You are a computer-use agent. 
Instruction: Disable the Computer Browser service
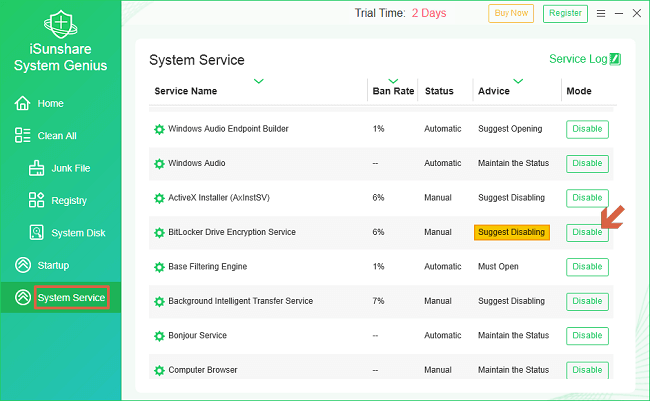587,370
